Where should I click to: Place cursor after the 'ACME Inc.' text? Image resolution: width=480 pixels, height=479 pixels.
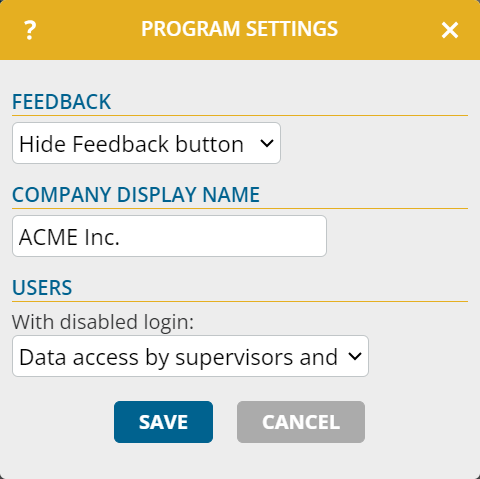coord(121,237)
